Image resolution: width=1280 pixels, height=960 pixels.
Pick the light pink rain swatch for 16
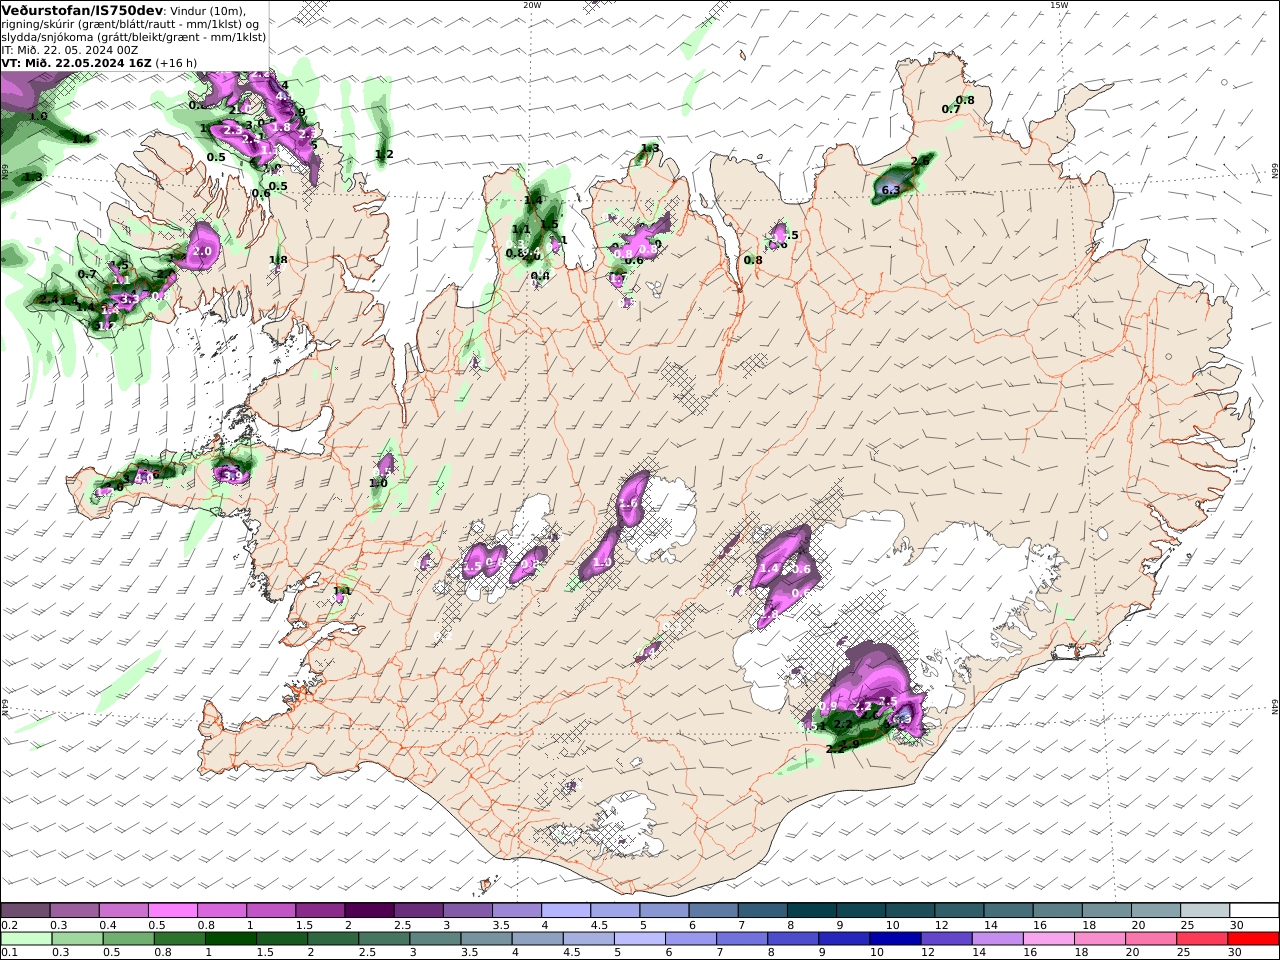(1049, 939)
